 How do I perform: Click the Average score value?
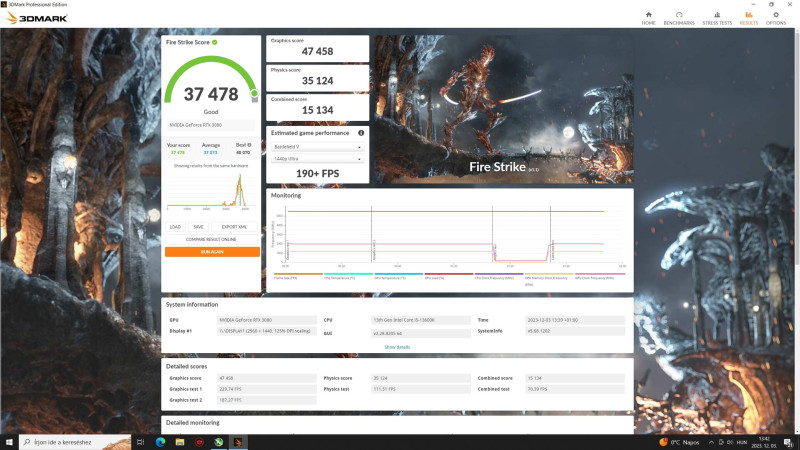(x=210, y=153)
